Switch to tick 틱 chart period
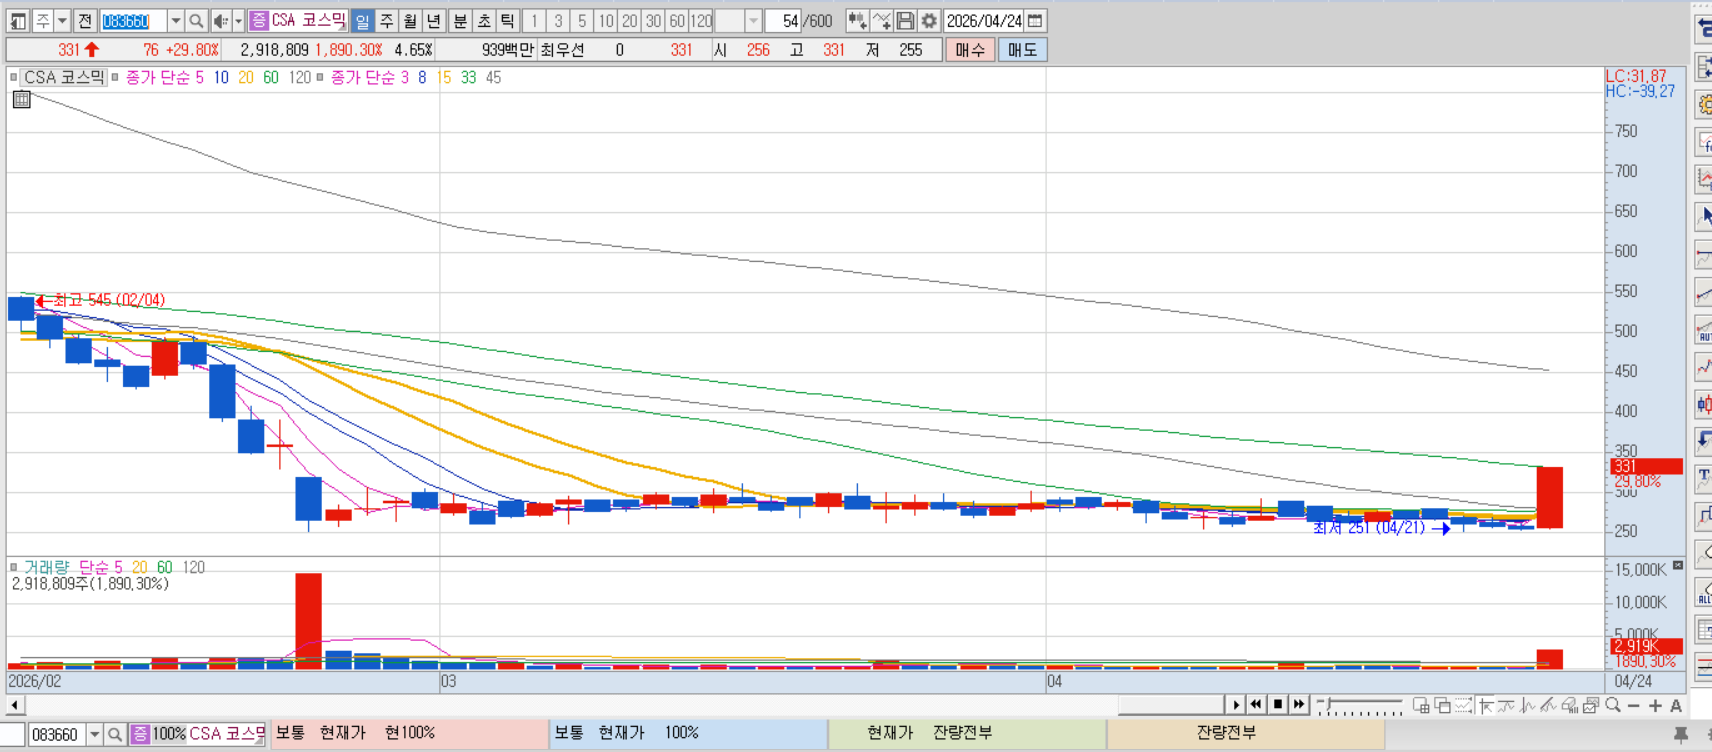The image size is (1712, 752). [507, 21]
